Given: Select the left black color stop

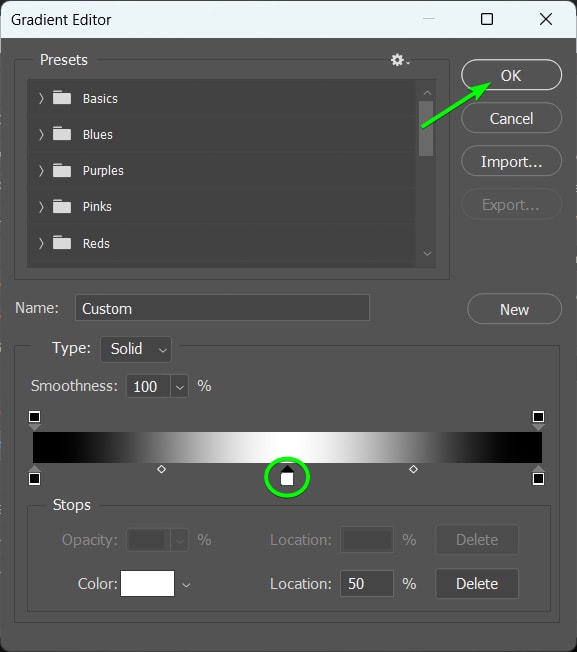Looking at the screenshot, I should 35,476.
